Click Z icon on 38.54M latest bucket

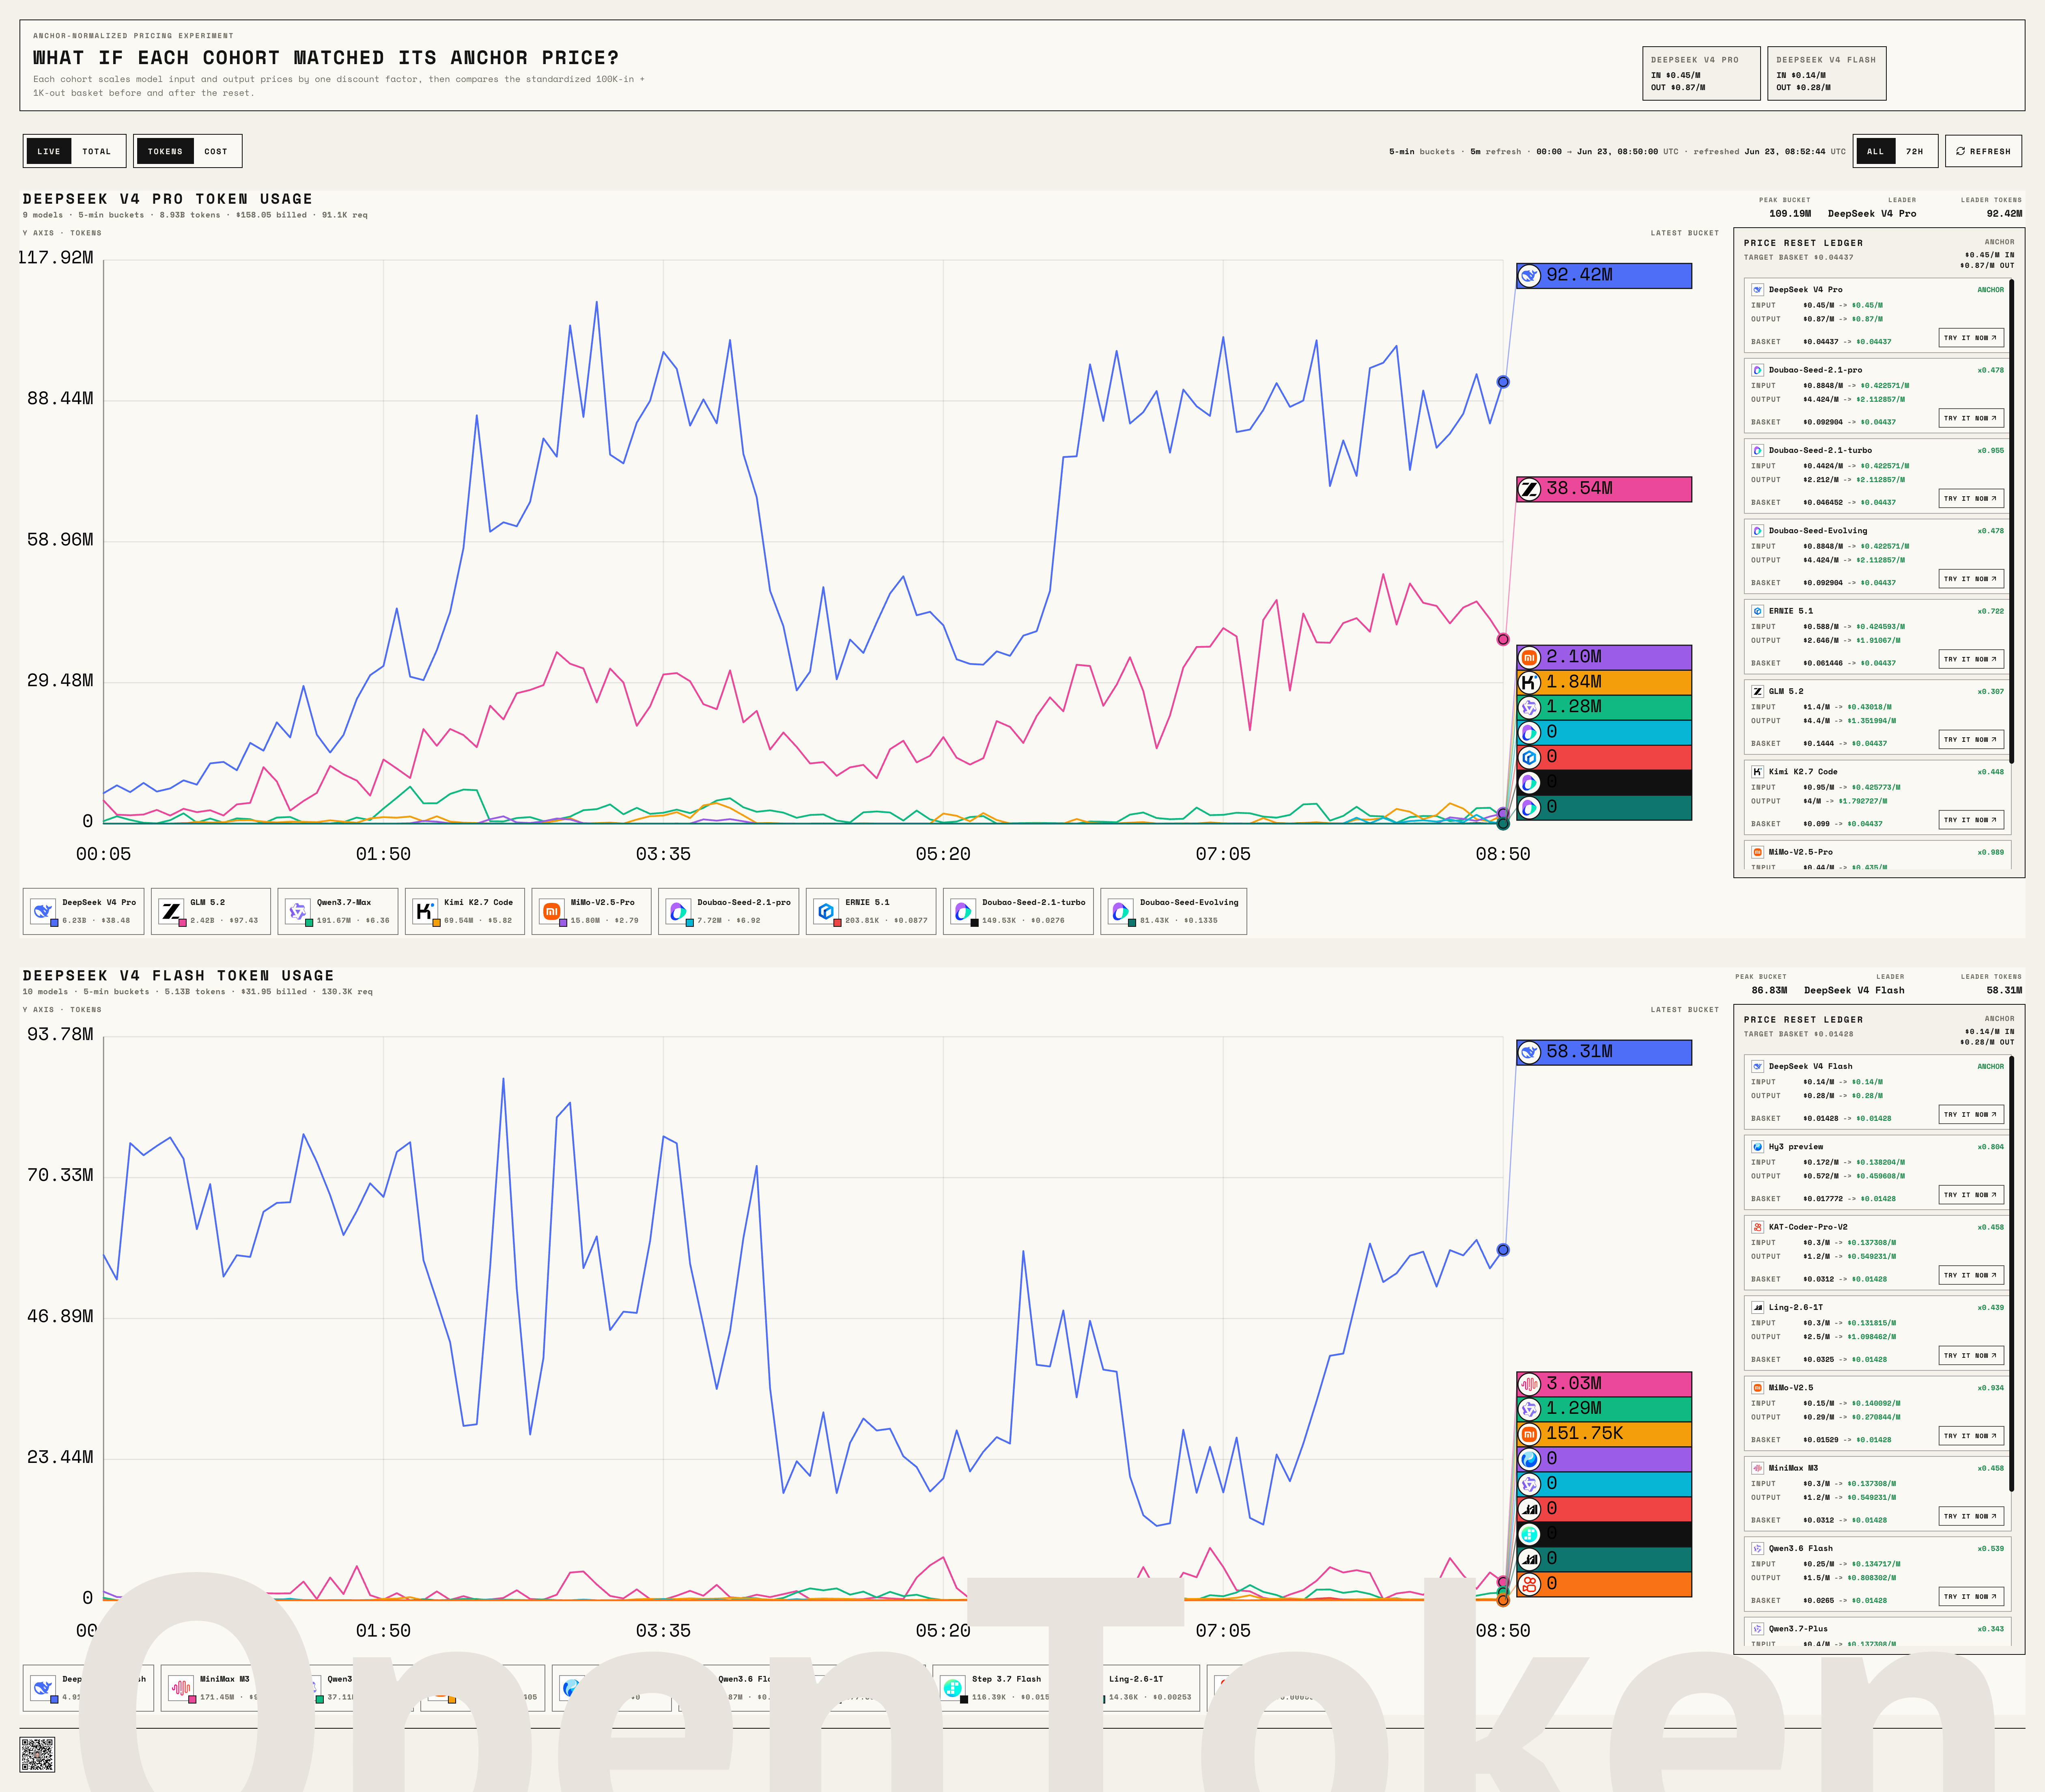point(1529,489)
